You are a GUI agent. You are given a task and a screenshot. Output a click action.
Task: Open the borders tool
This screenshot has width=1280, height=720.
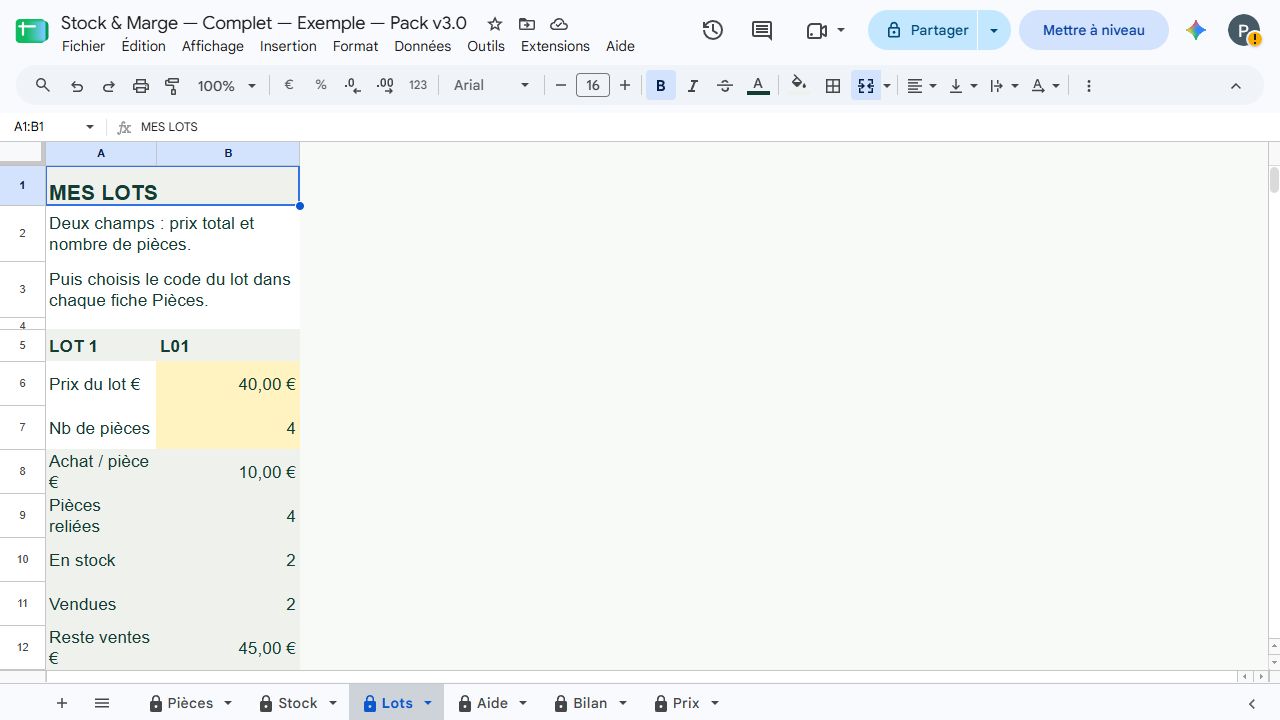pos(832,86)
